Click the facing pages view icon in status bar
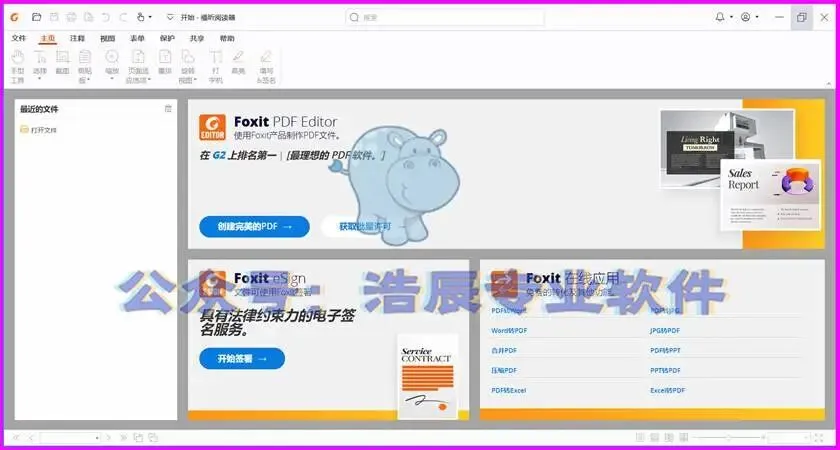This screenshot has width=840, height=450. pos(669,438)
